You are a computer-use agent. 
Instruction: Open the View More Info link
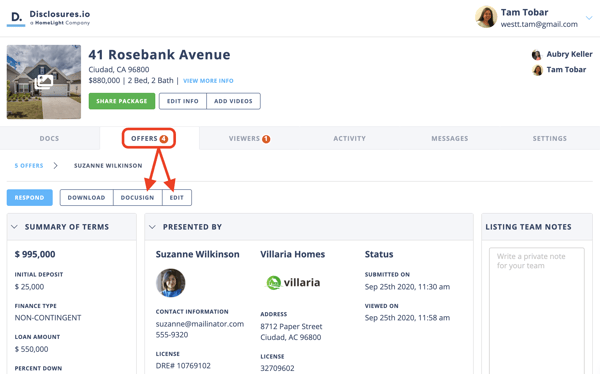[x=208, y=81]
